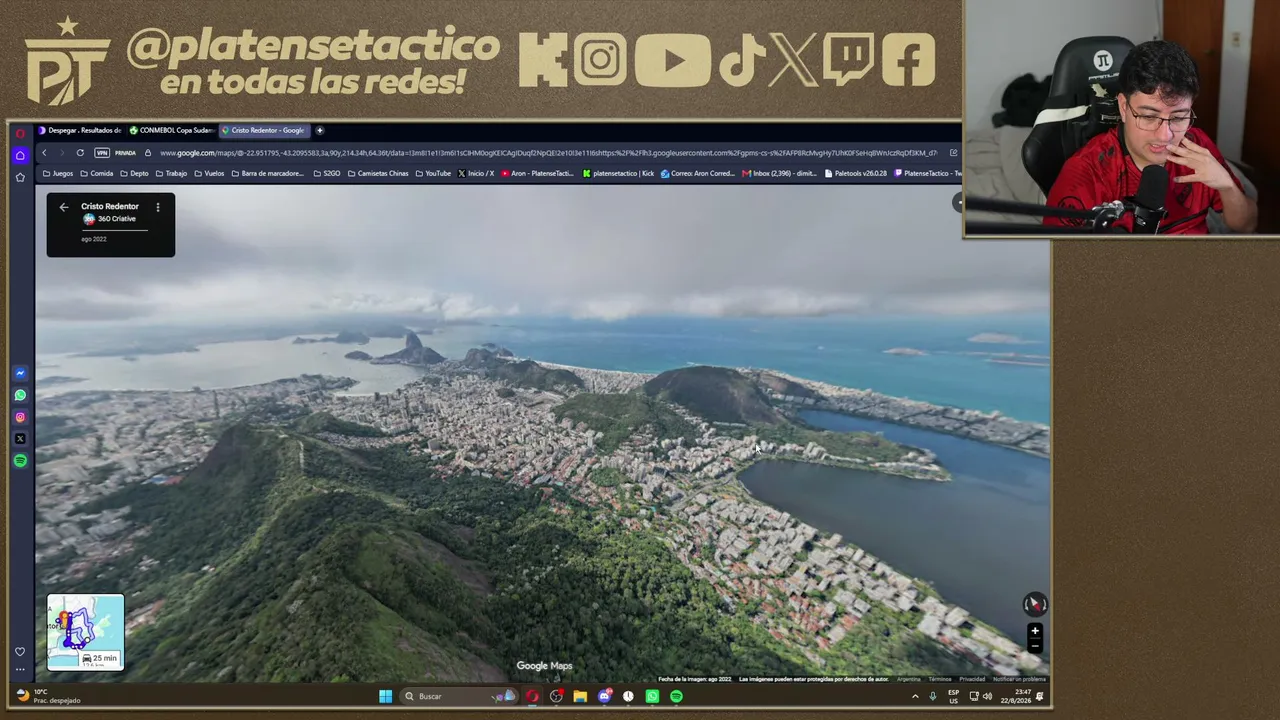Open WhatsApp in the Opera sidebar
1280x720 pixels.
tap(20, 395)
